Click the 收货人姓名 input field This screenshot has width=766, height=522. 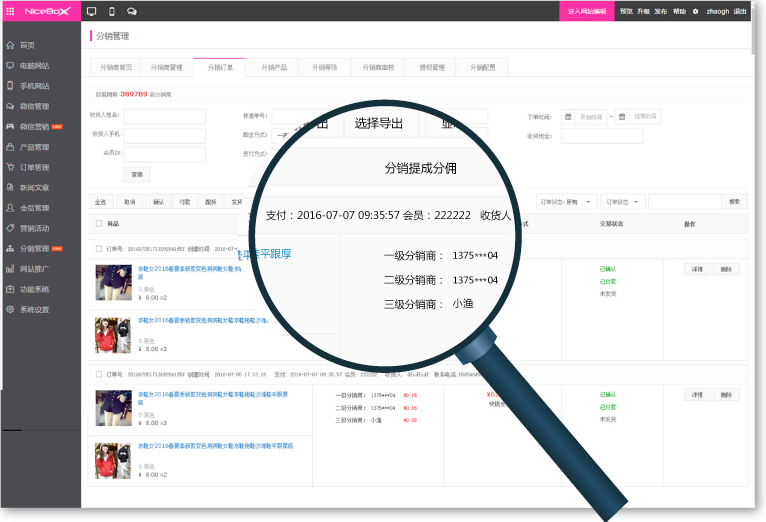[164, 117]
